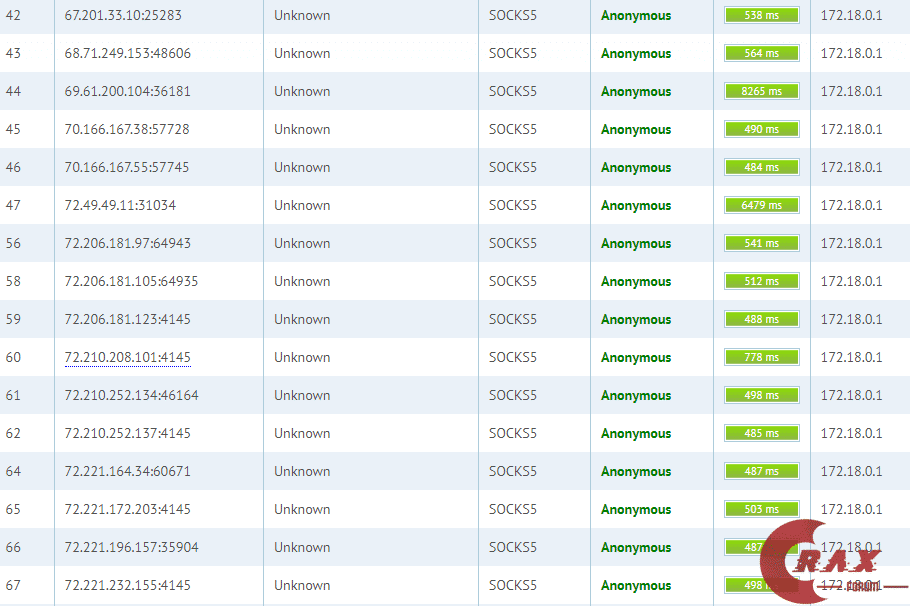The width and height of the screenshot is (910, 606).
Task: Select proxy address 70.166.167.55:57745
Action: point(127,168)
